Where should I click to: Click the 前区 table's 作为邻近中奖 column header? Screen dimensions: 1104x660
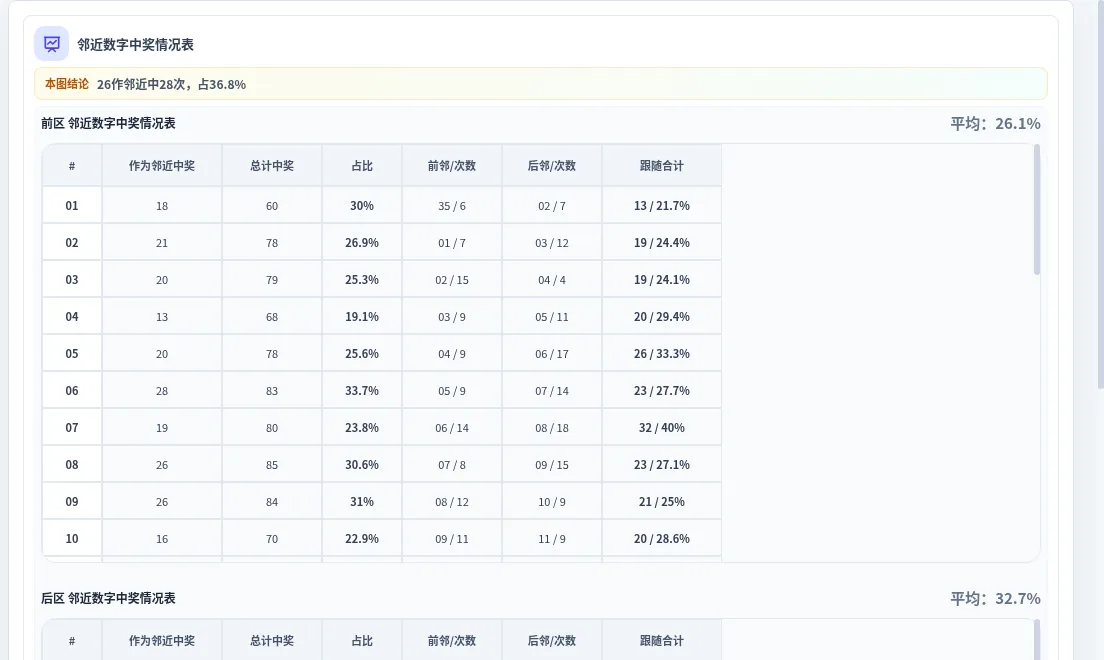[162, 166]
